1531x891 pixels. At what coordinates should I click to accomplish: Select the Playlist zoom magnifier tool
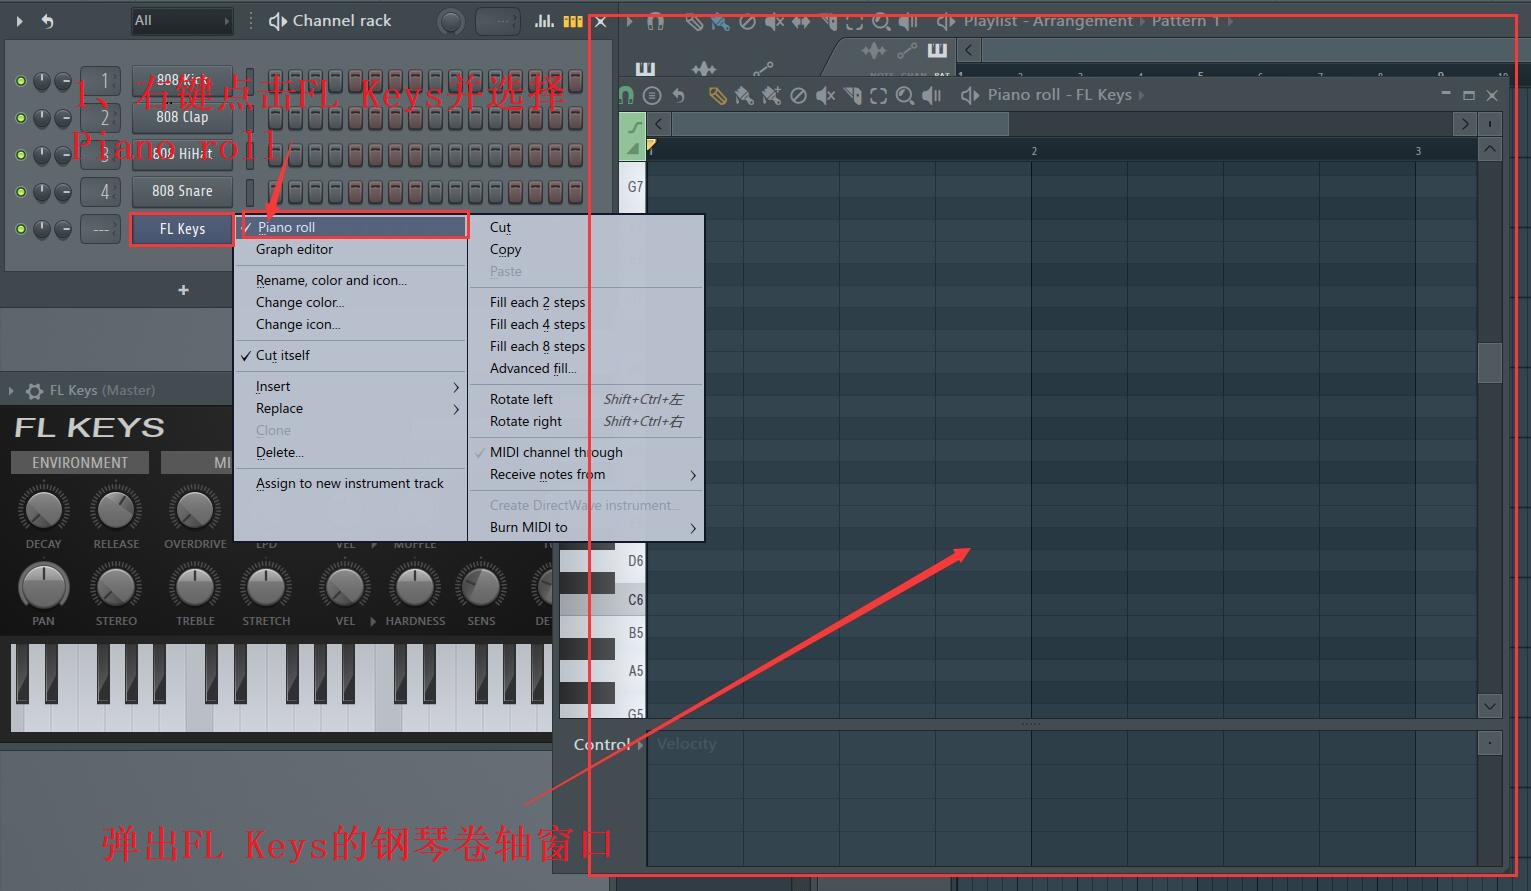(881, 20)
